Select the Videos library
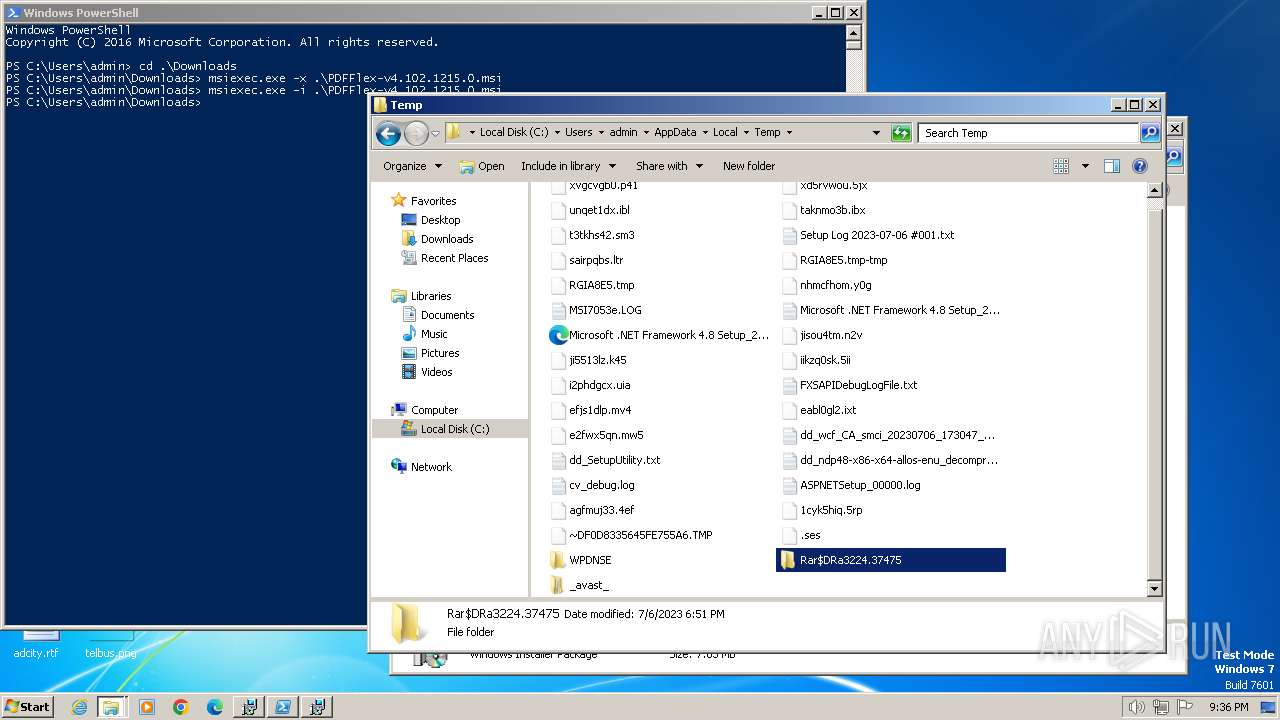The width and height of the screenshot is (1280, 720). click(436, 371)
